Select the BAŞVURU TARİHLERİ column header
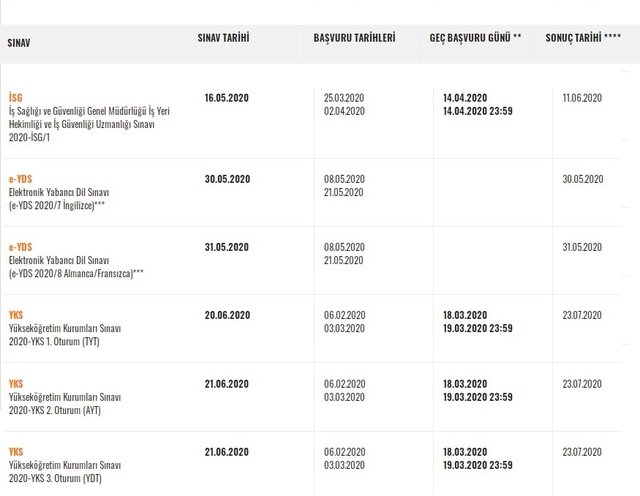This screenshot has width=640, height=496. [x=354, y=38]
